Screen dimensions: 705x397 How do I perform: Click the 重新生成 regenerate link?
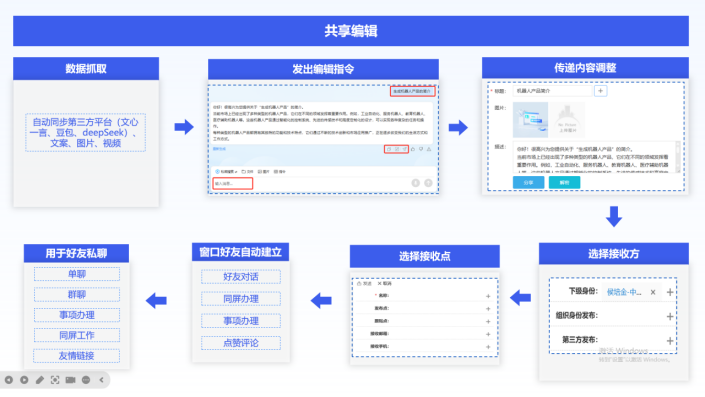[x=219, y=149]
